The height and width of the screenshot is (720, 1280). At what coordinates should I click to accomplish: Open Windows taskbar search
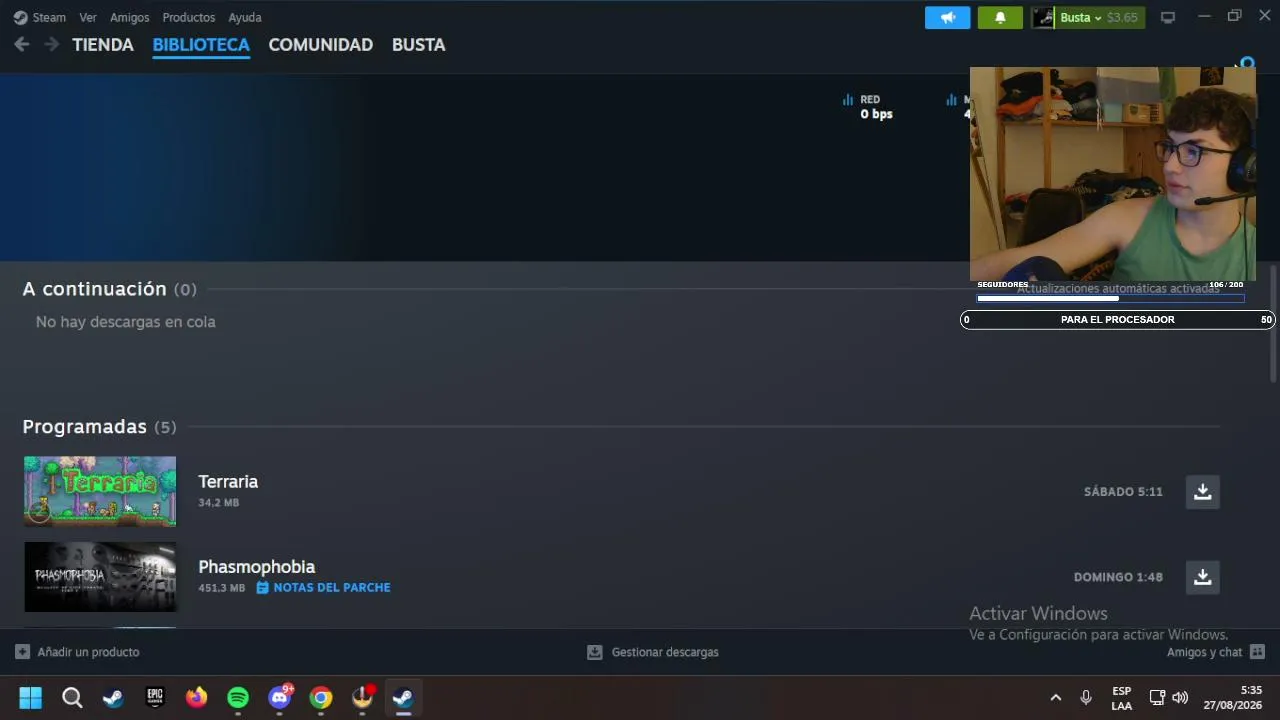pos(72,697)
